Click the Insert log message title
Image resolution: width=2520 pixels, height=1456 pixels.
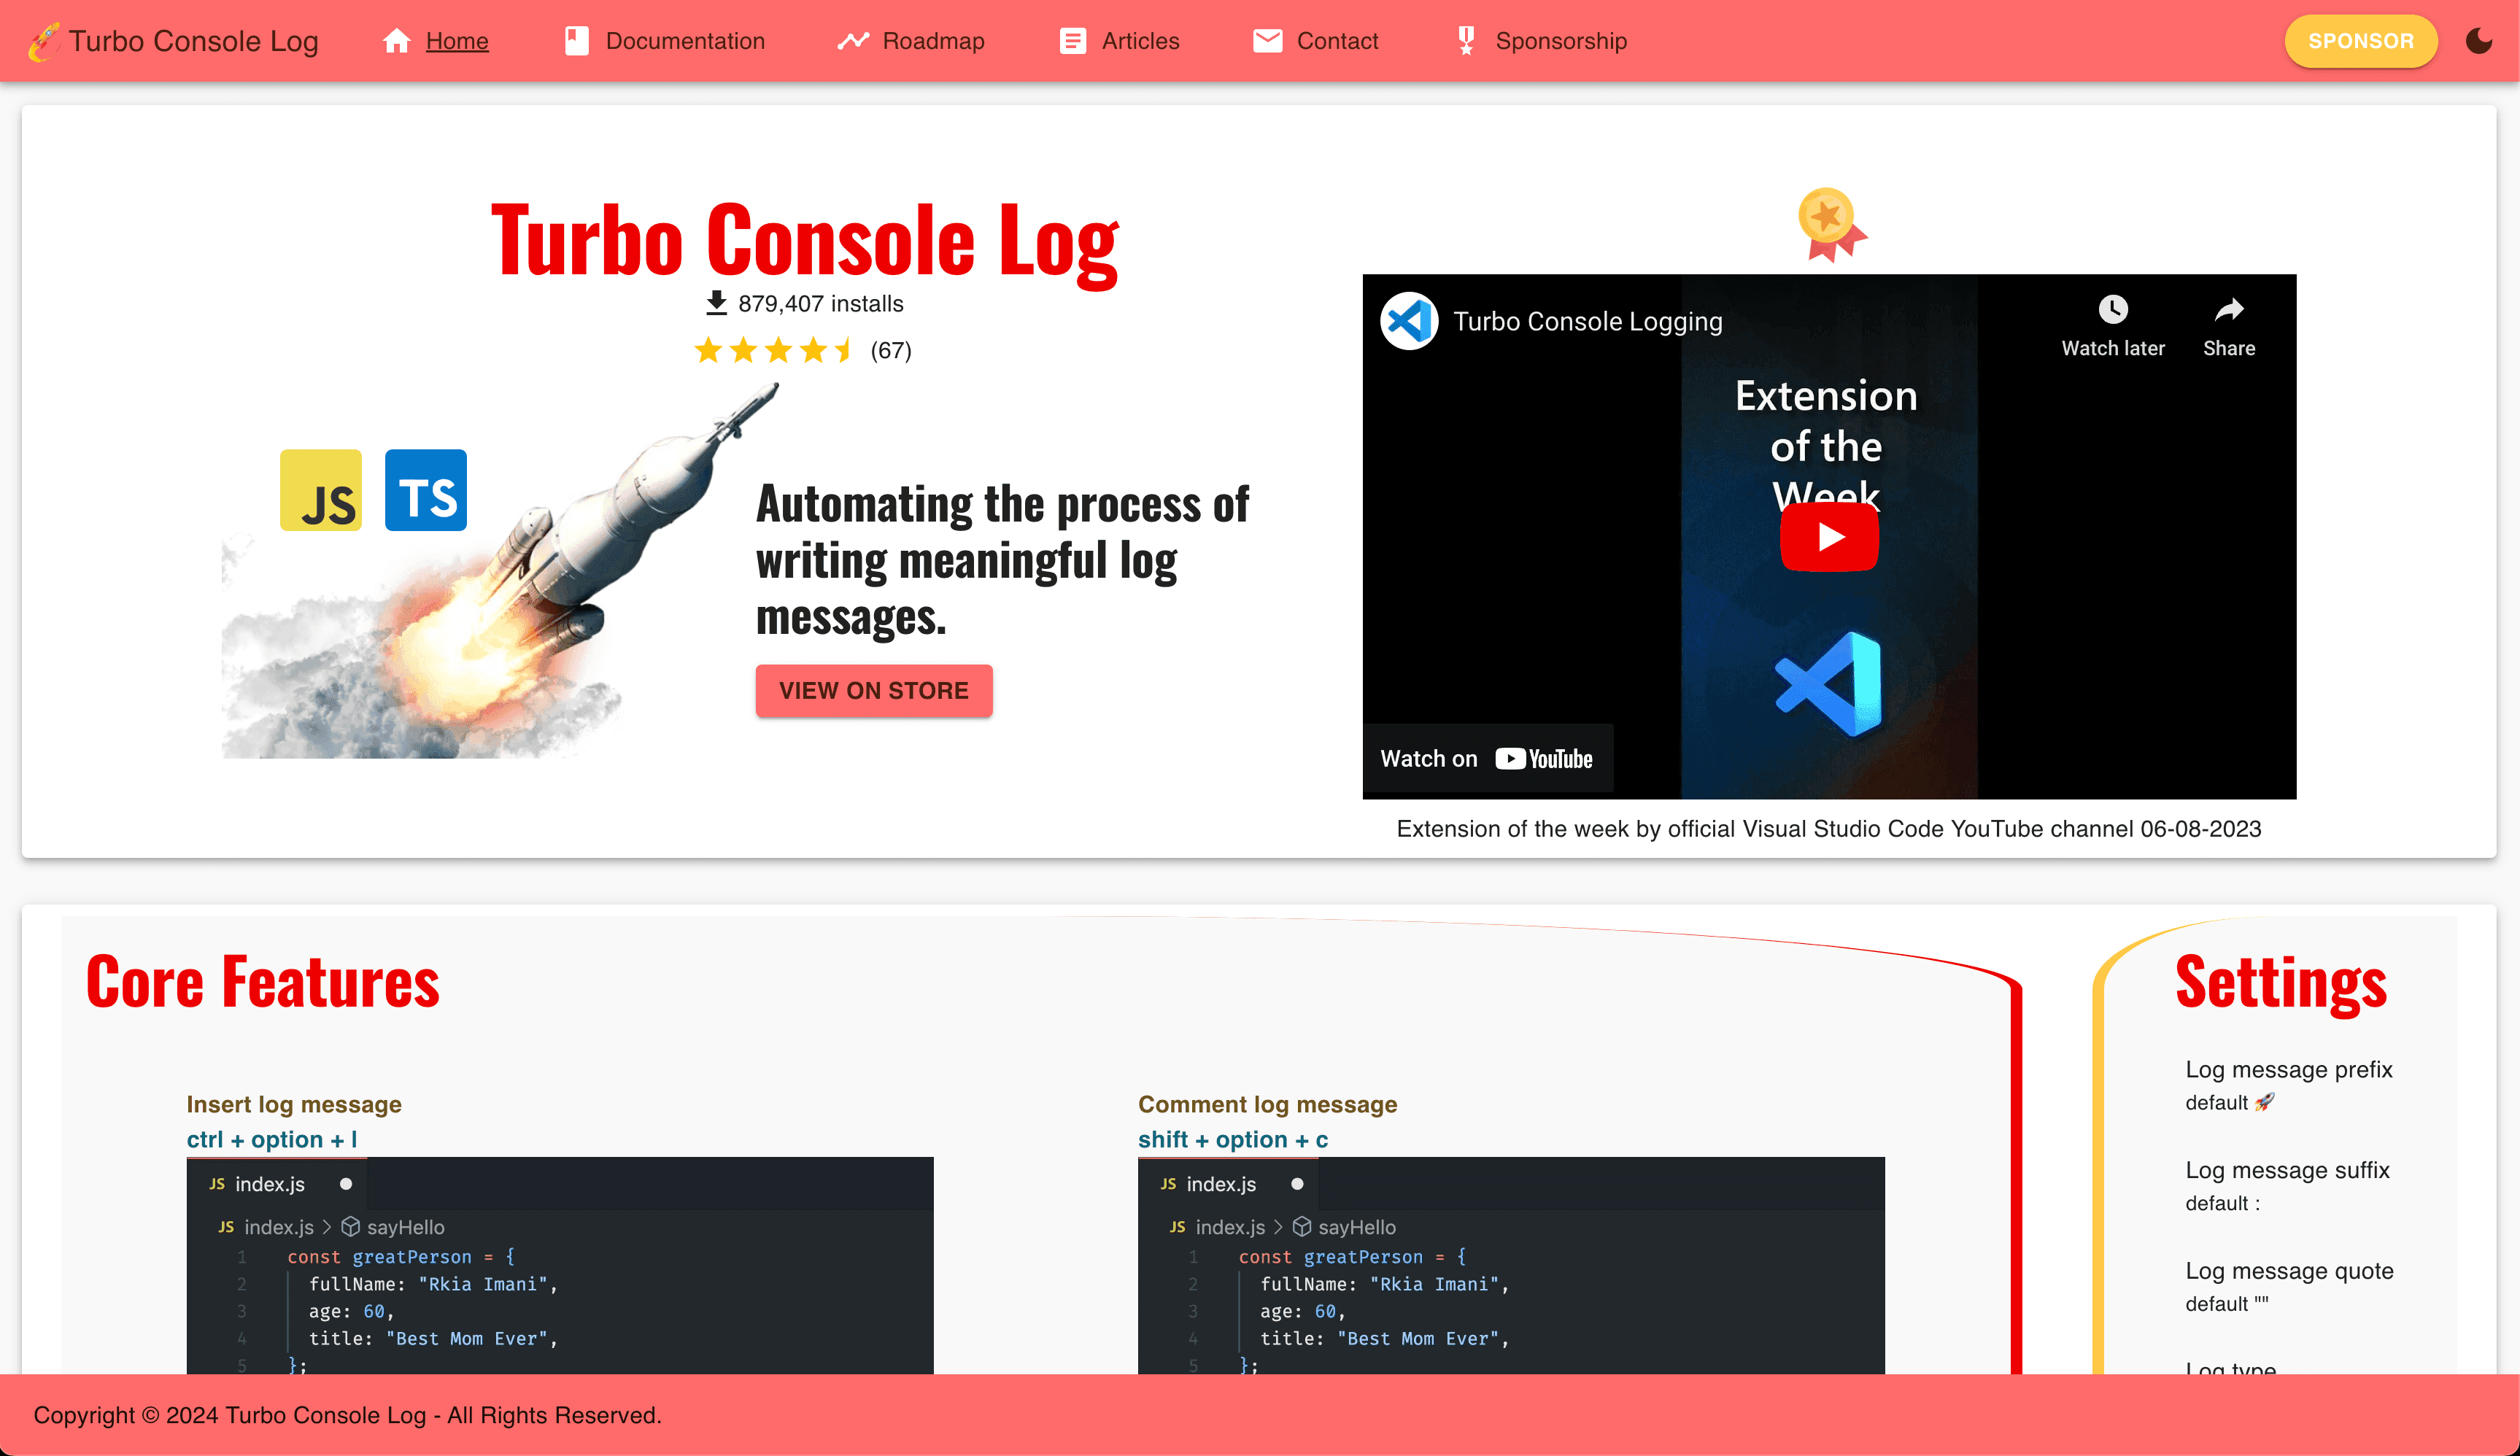pyautogui.click(x=294, y=1104)
